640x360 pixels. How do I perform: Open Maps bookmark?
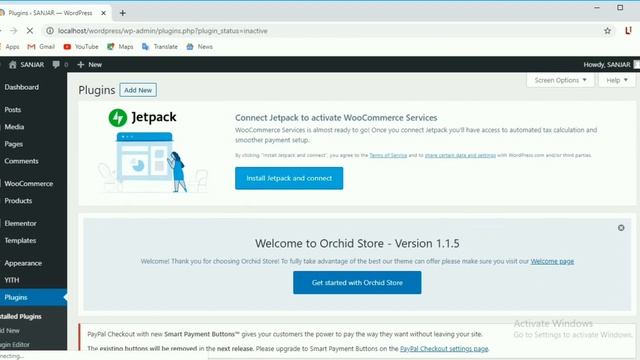coord(120,47)
